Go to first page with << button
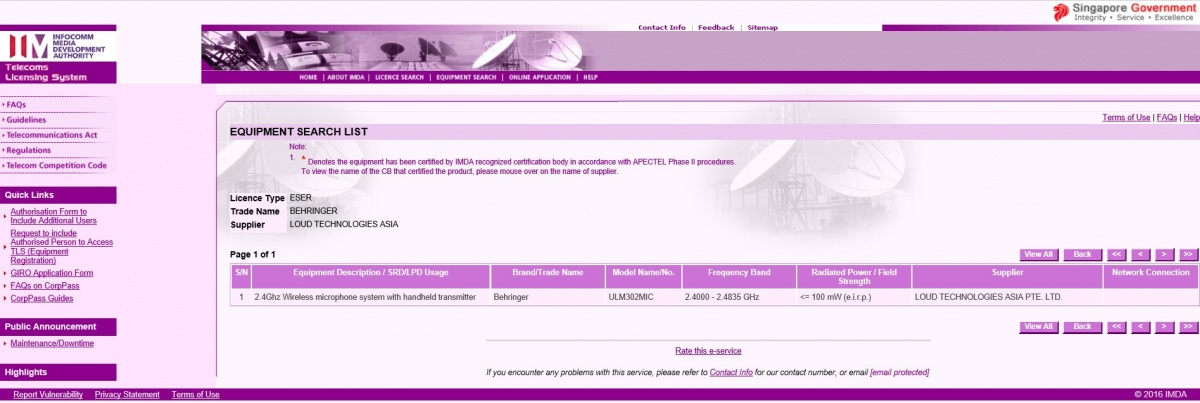Screen dimensions: 1200x403 (x=1117, y=254)
